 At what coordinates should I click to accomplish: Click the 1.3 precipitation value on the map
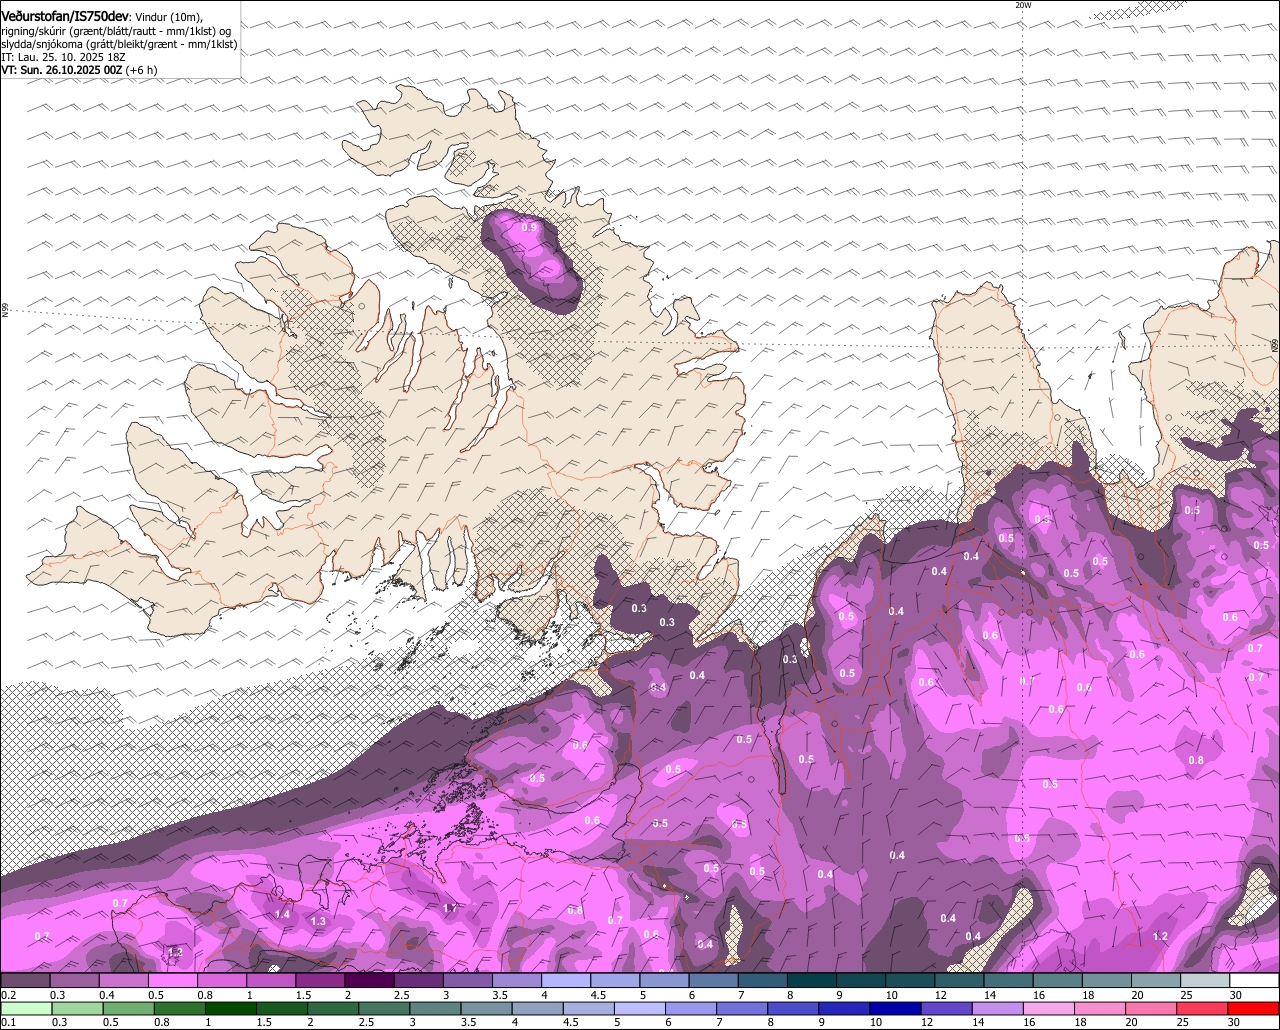click(x=318, y=921)
